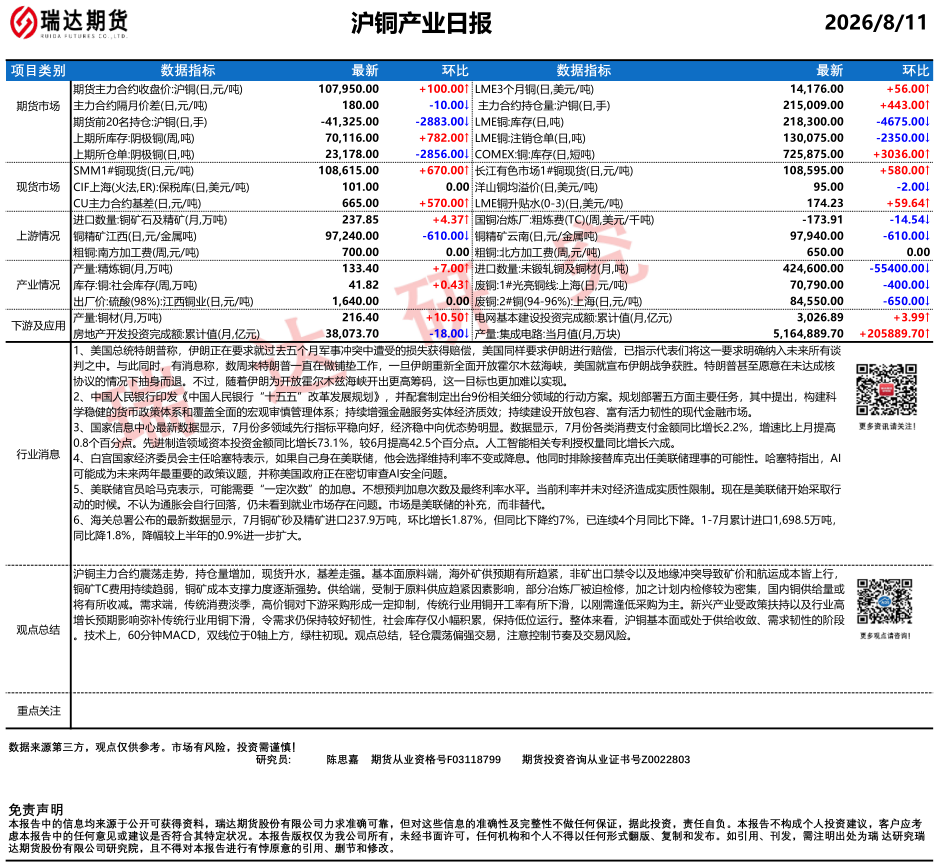The height and width of the screenshot is (866, 938).
Task: Click the 硫酸(98%) 江西铜业 value 1,640.00
Action: coord(356,301)
